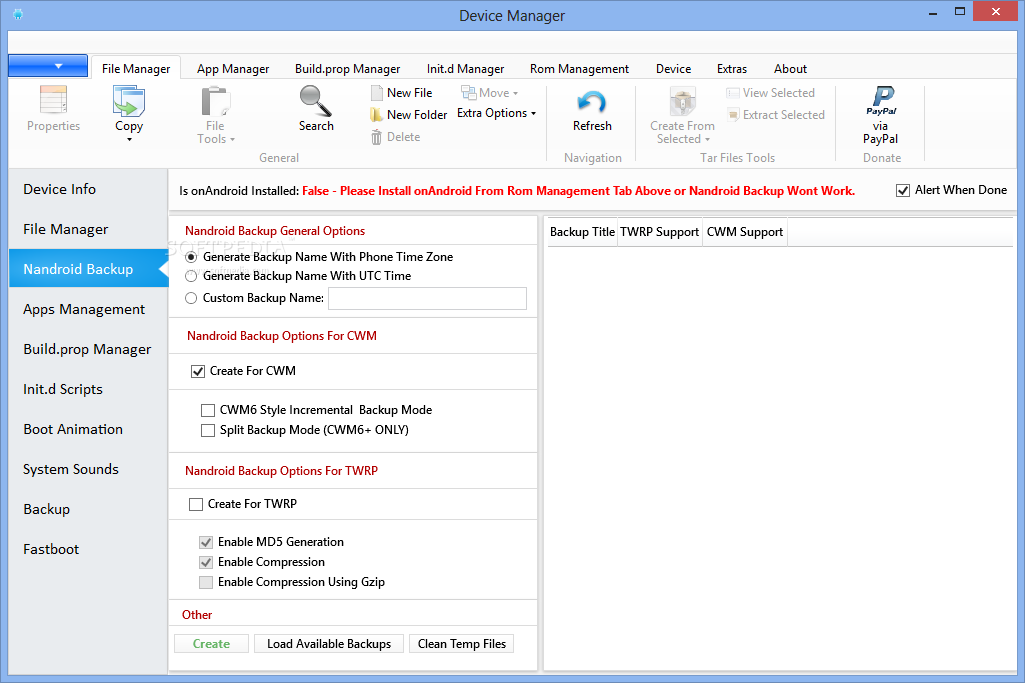Select Nandroid Backup in sidebar
1025x683 pixels.
pos(89,269)
